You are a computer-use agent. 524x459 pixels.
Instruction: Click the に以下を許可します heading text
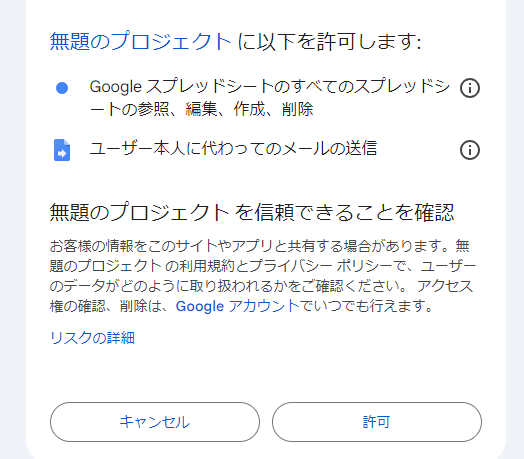329,41
